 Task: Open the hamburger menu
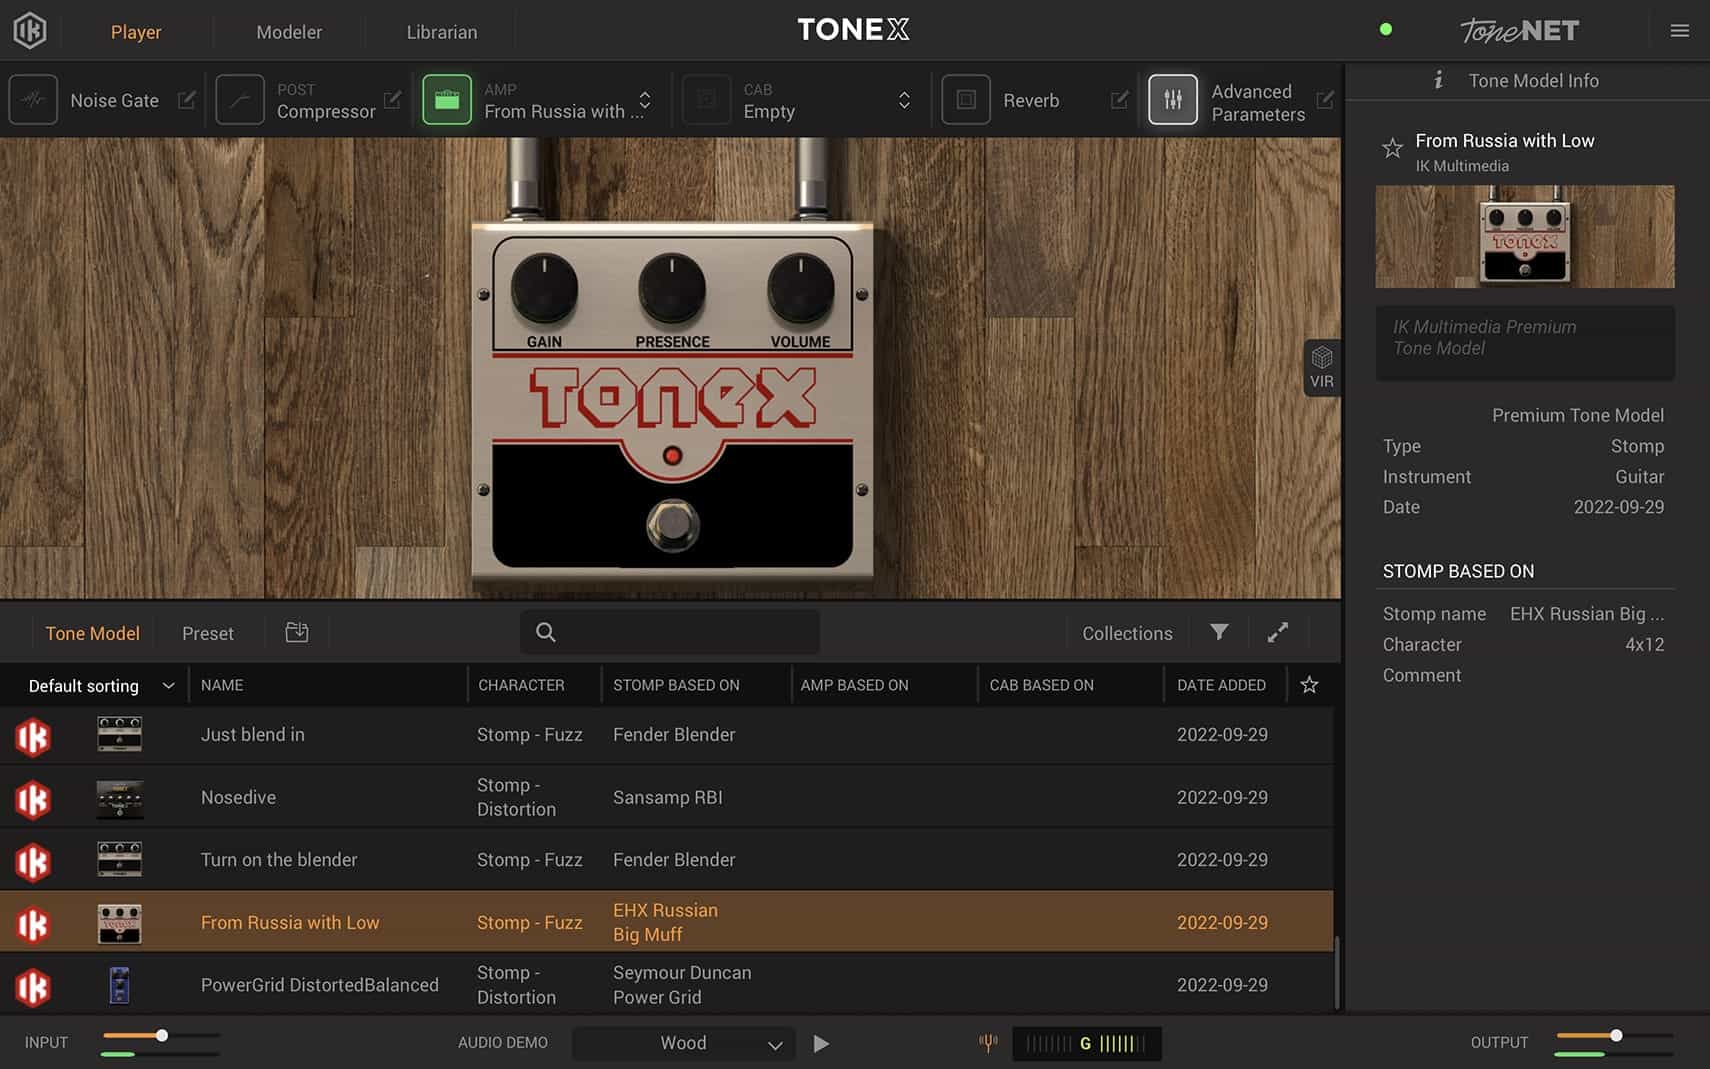coord(1680,31)
